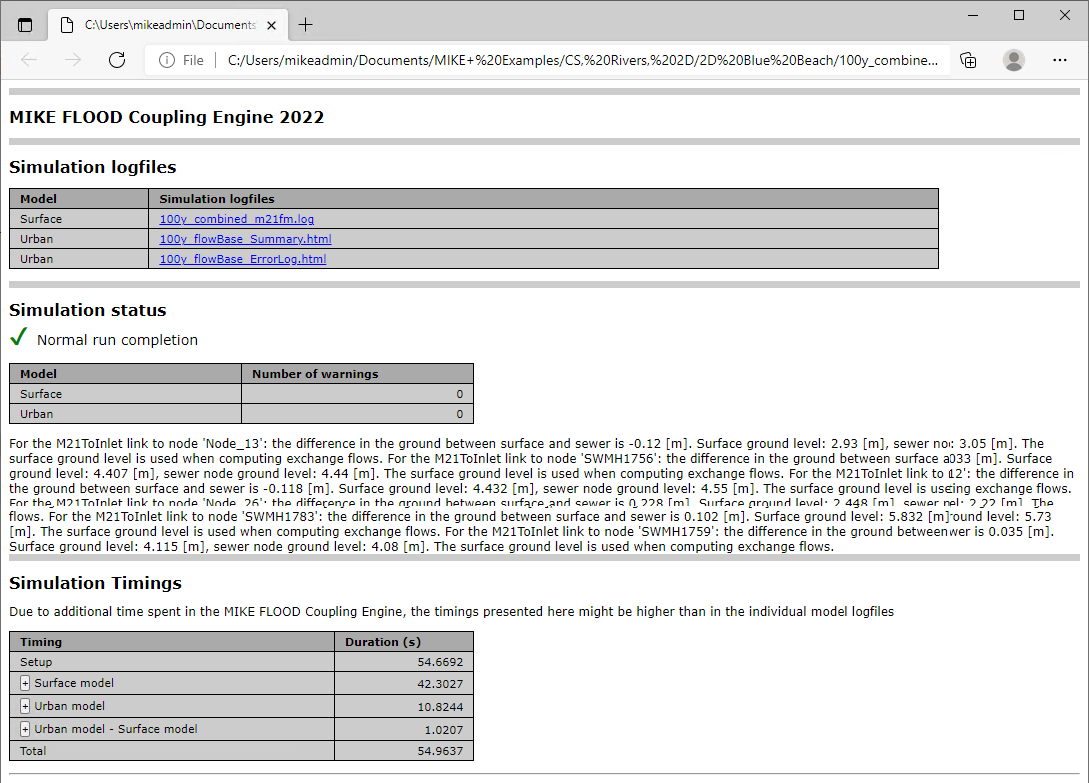Click 'Simulation status' heading
Screen dimensions: 1089x783
coord(88,310)
